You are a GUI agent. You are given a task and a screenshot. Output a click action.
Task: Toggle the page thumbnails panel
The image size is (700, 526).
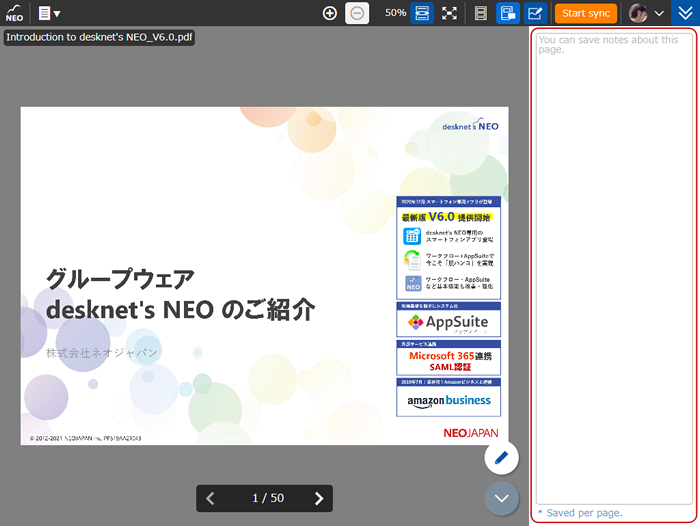tap(481, 13)
